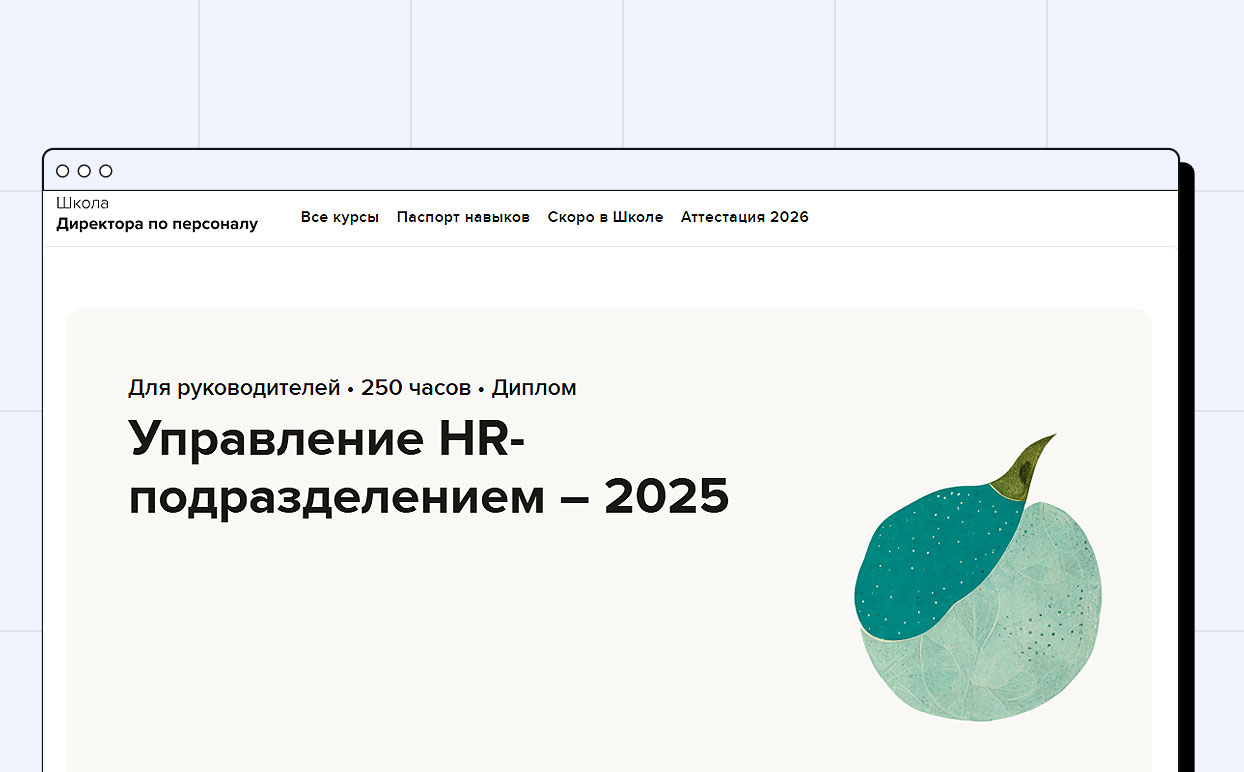
Task: Open the Паспорт навыков section
Action: point(463,217)
